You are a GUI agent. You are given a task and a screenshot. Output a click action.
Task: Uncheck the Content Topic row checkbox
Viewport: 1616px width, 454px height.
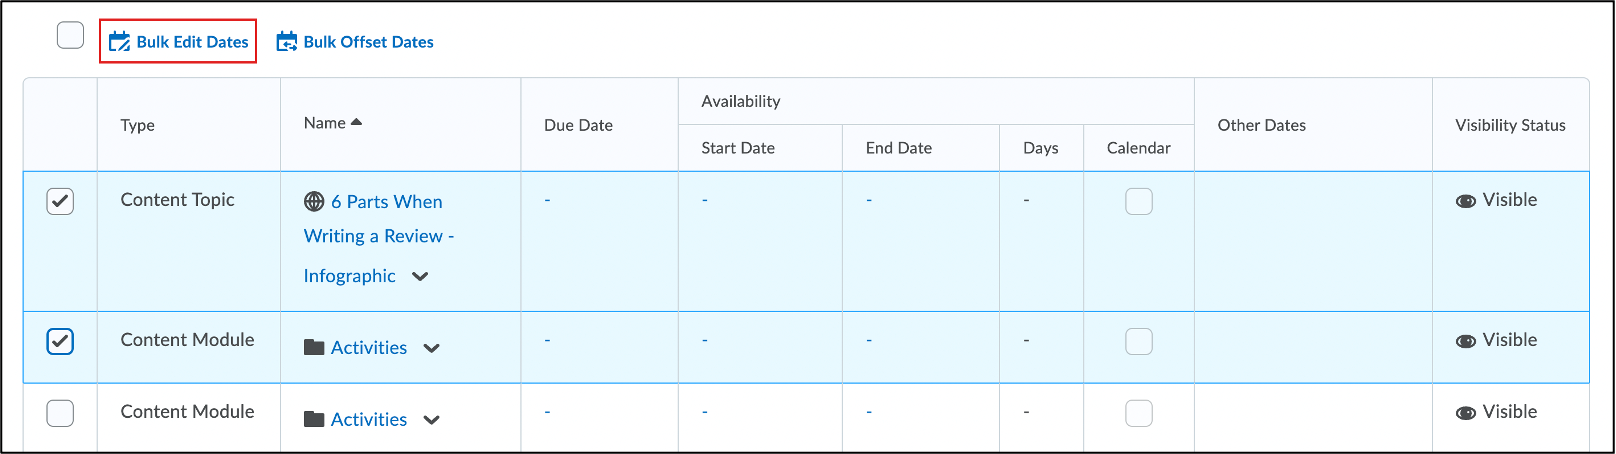click(60, 201)
